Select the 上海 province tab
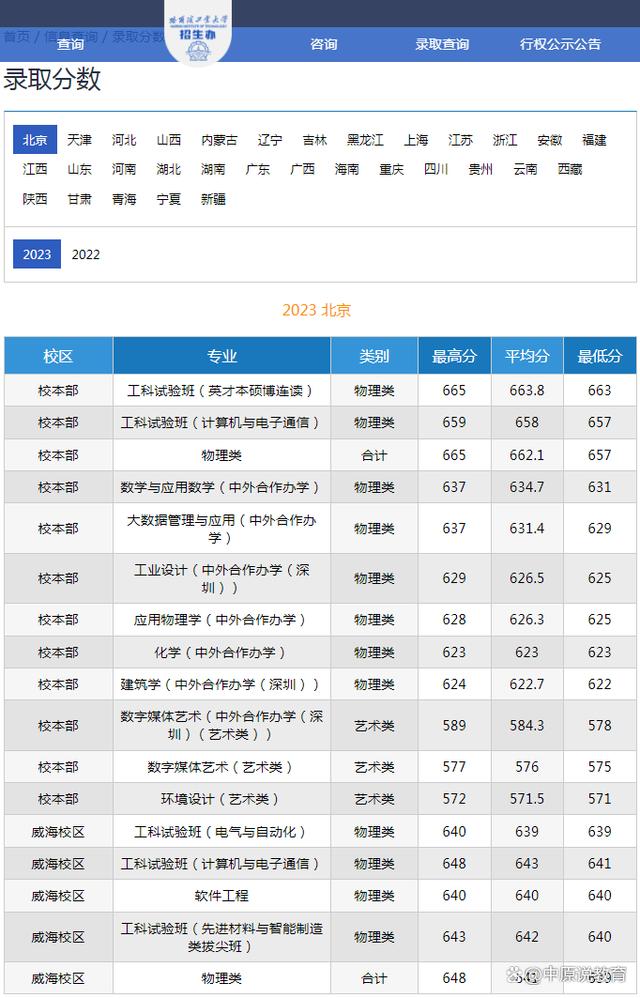 tap(416, 139)
